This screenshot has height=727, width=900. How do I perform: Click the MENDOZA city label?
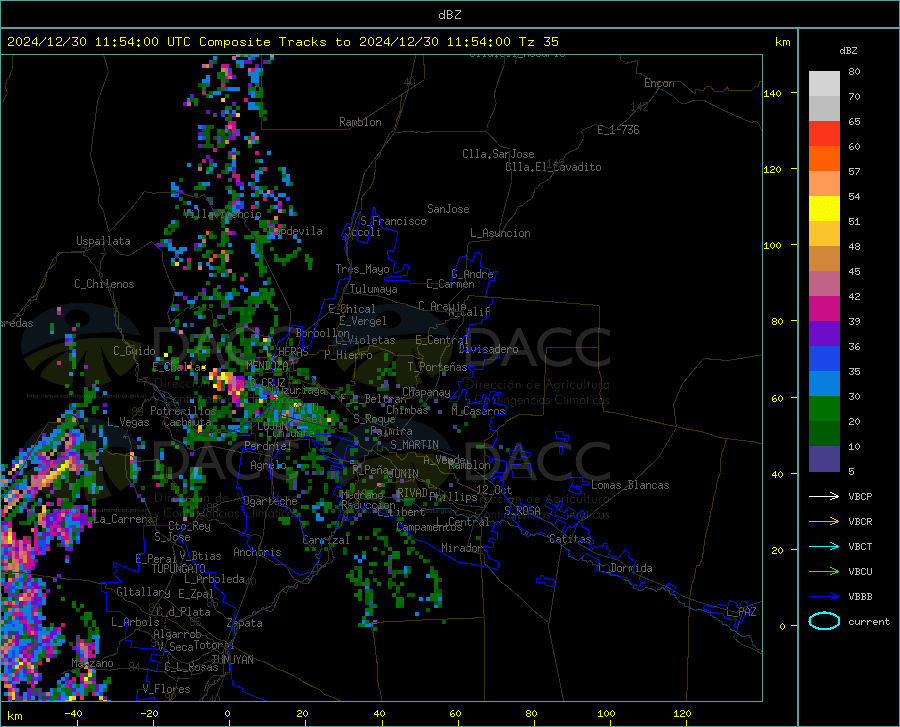267,365
